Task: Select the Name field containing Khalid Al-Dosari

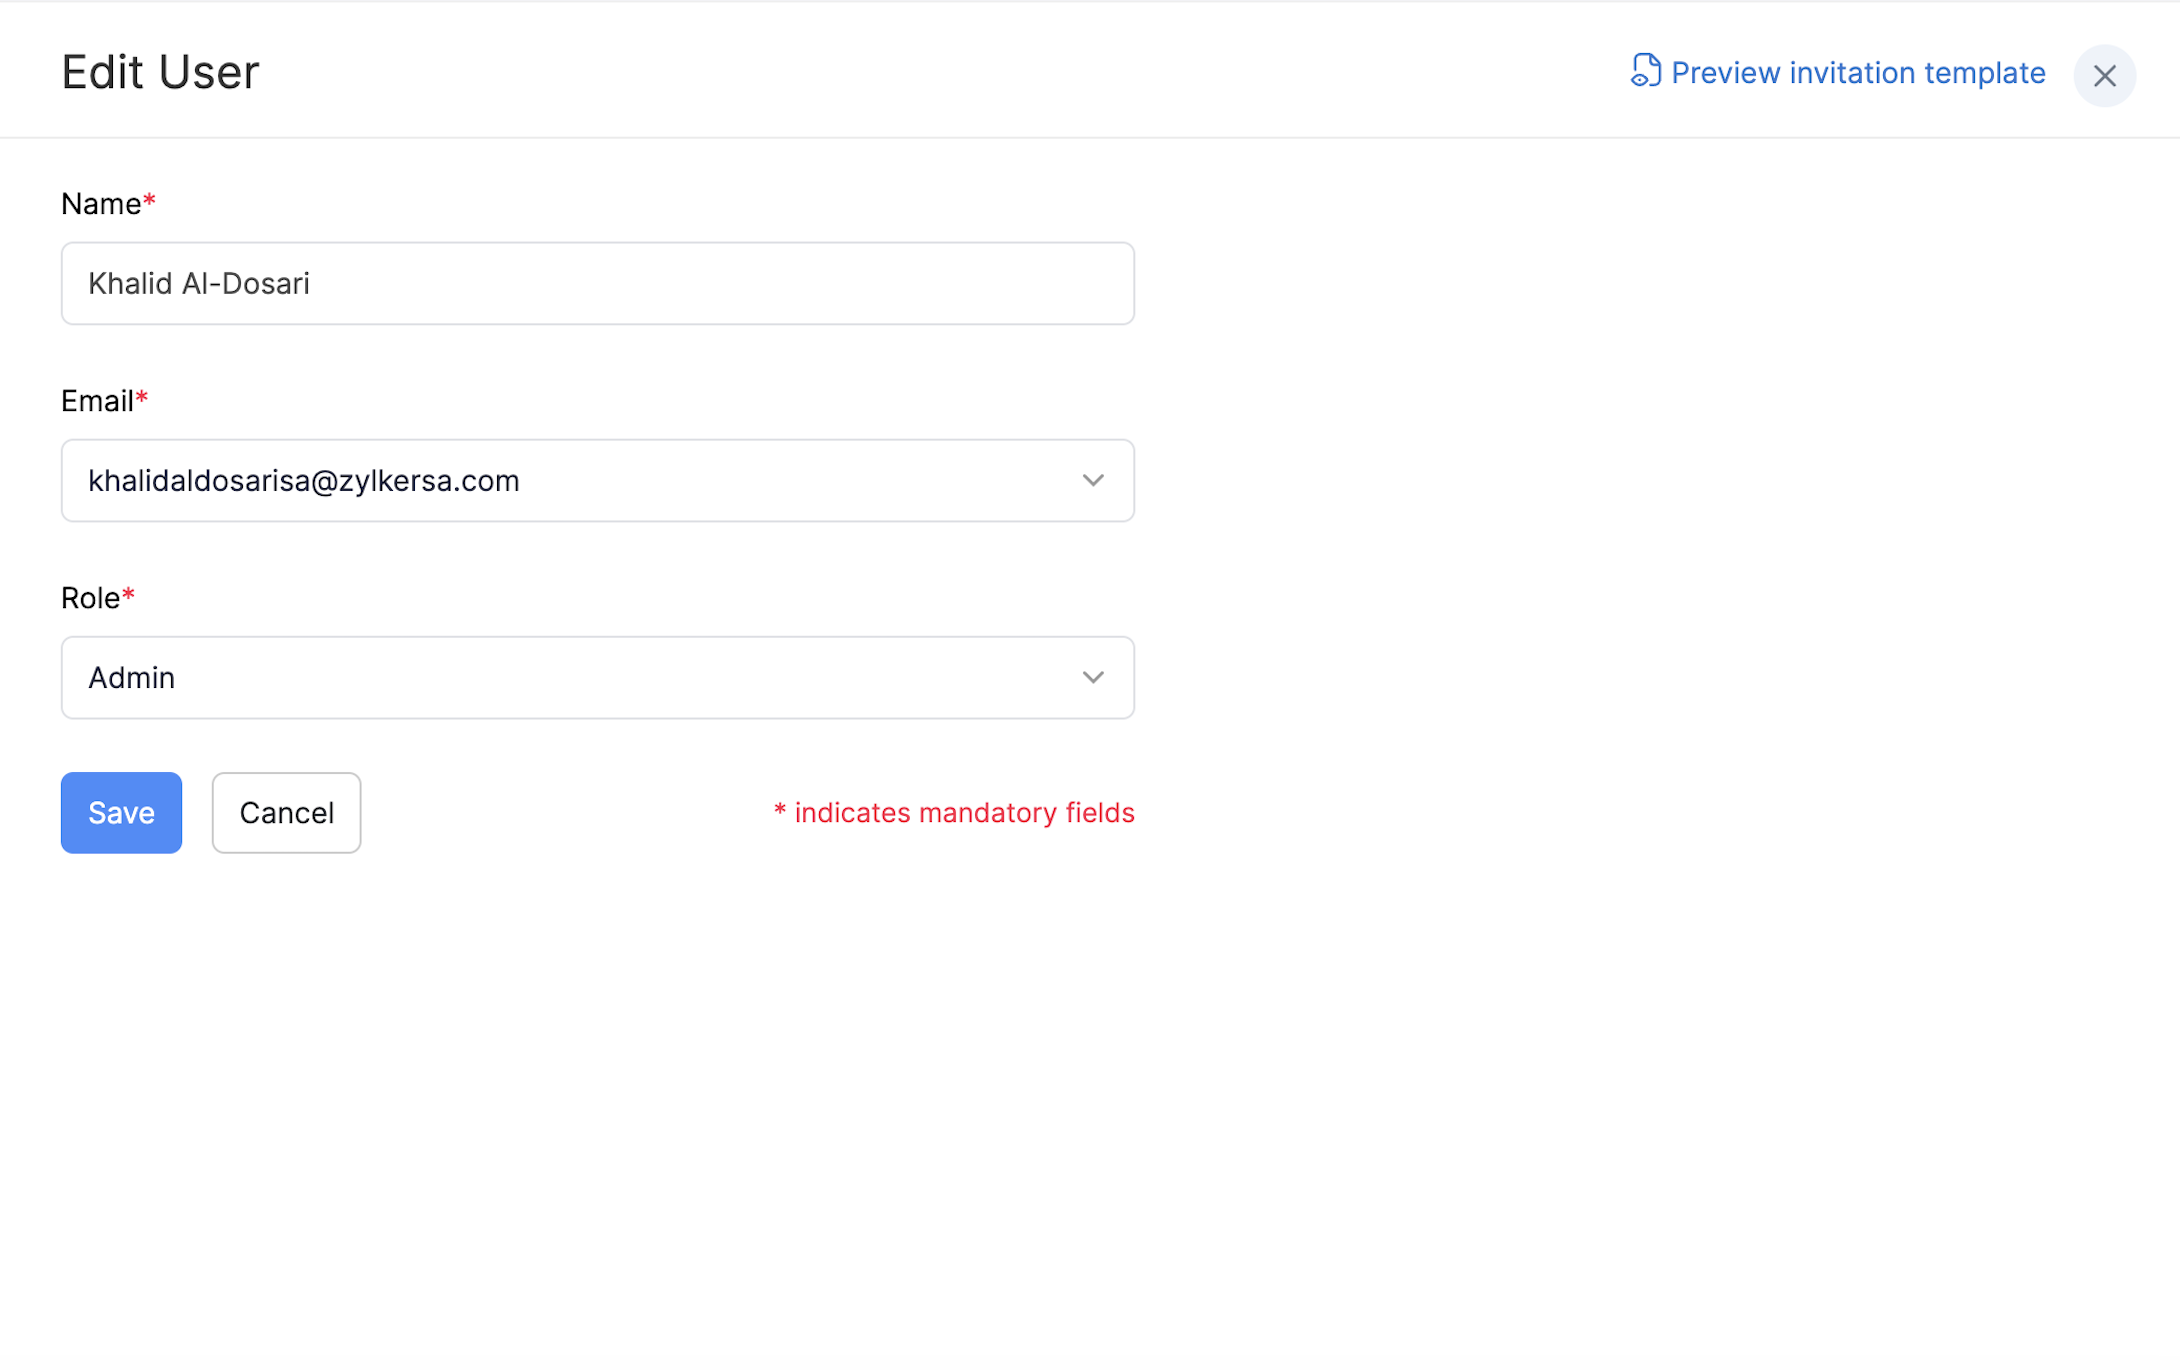Action: click(597, 283)
